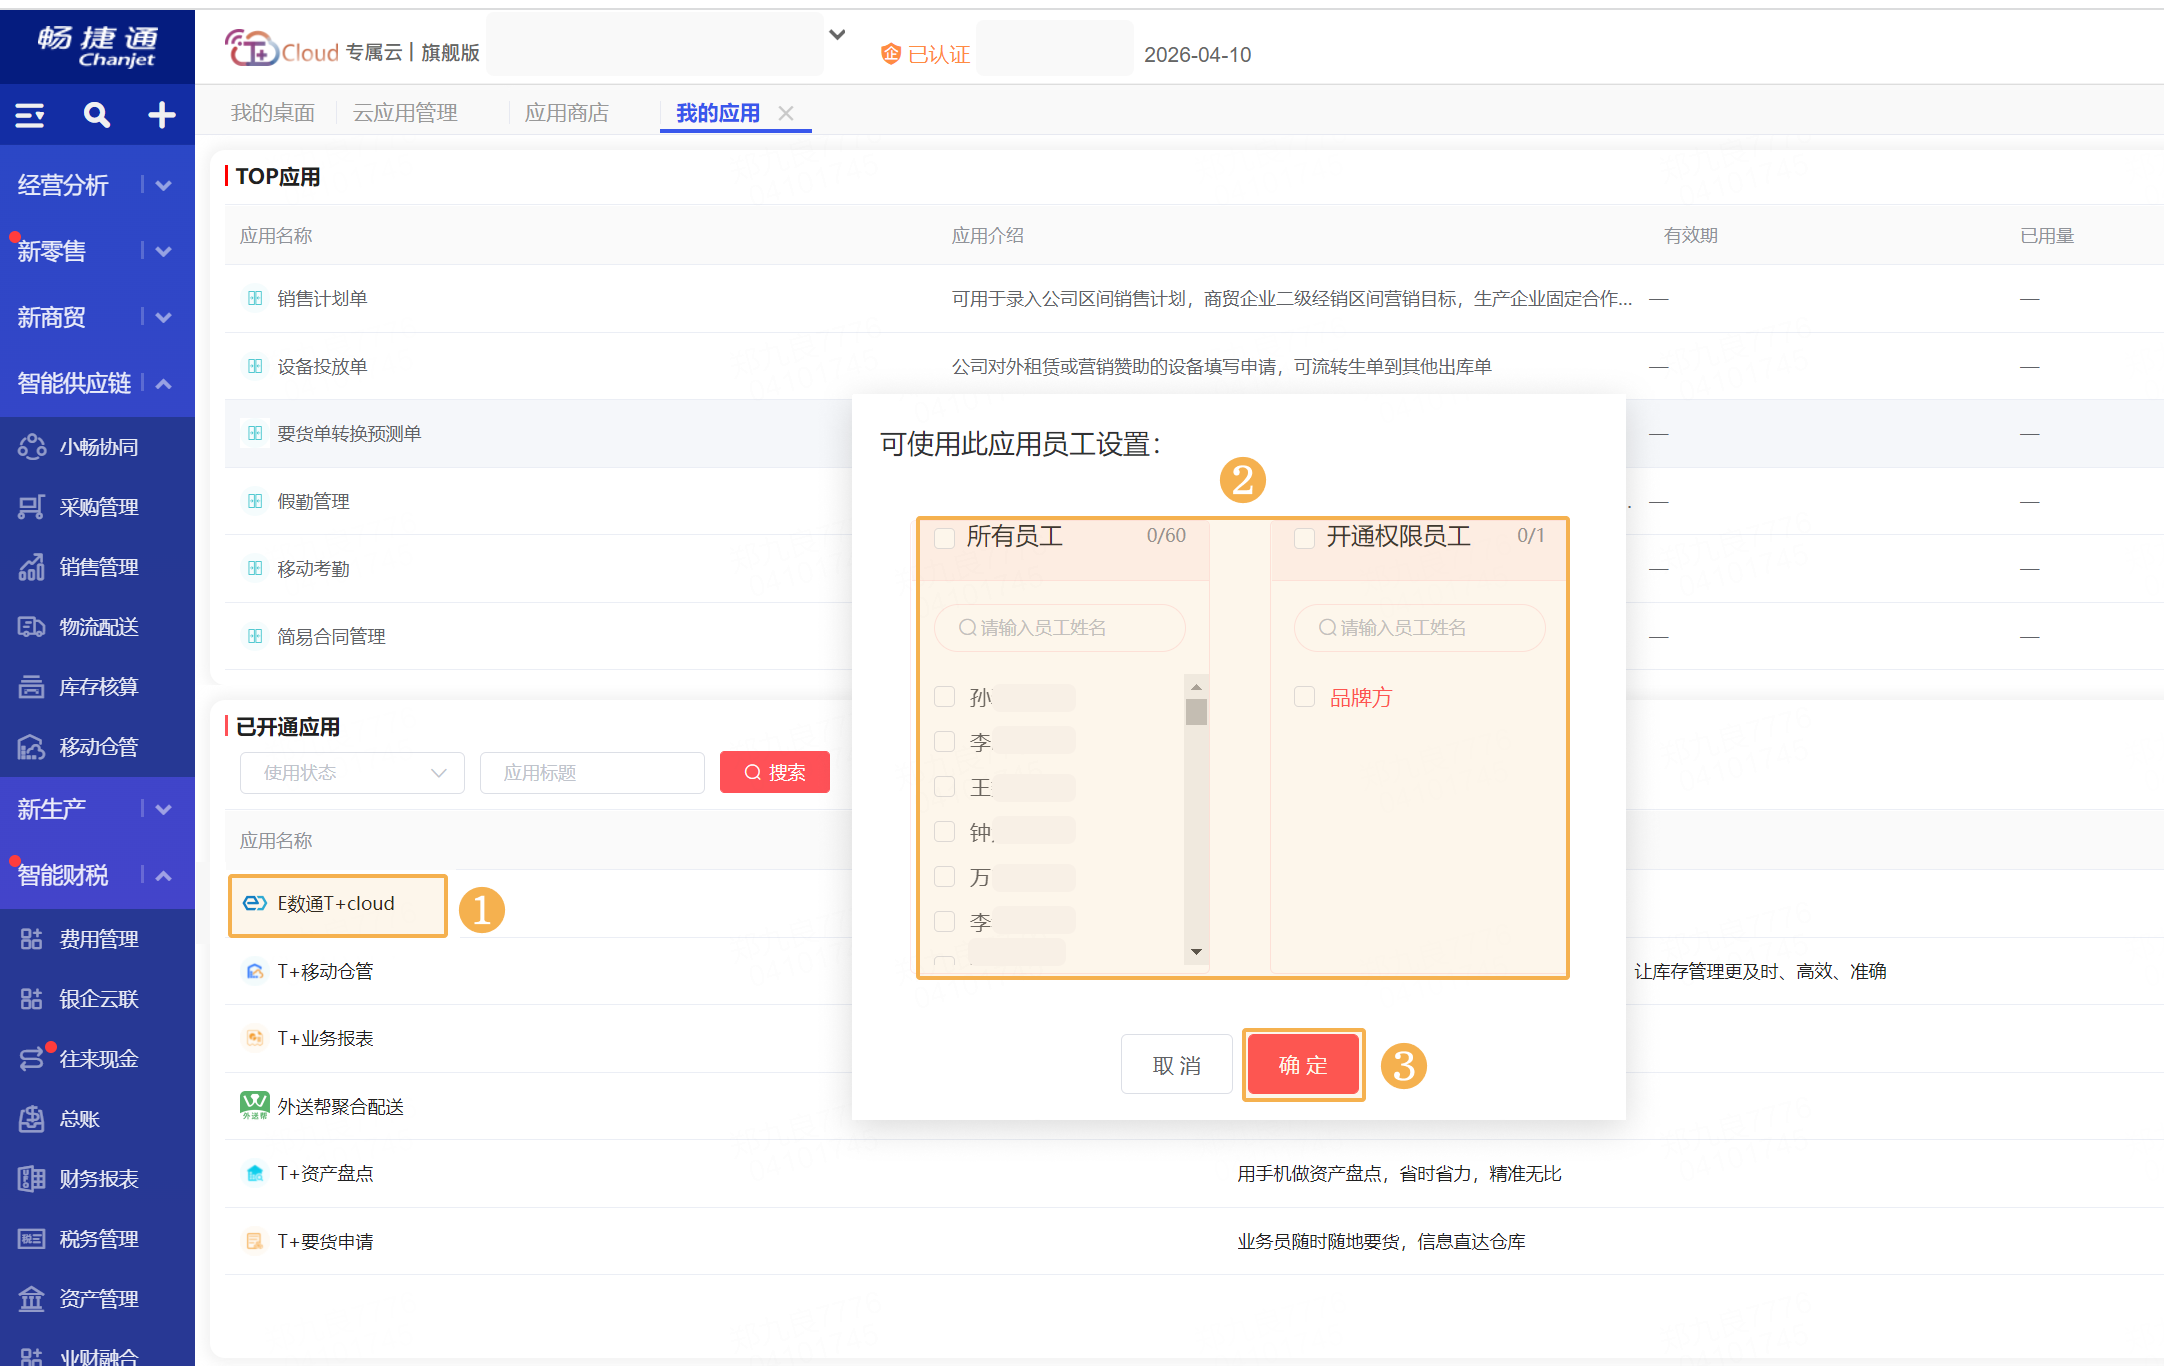Tick the checkbox for employee 王
This screenshot has width=2164, height=1366.
click(x=944, y=786)
